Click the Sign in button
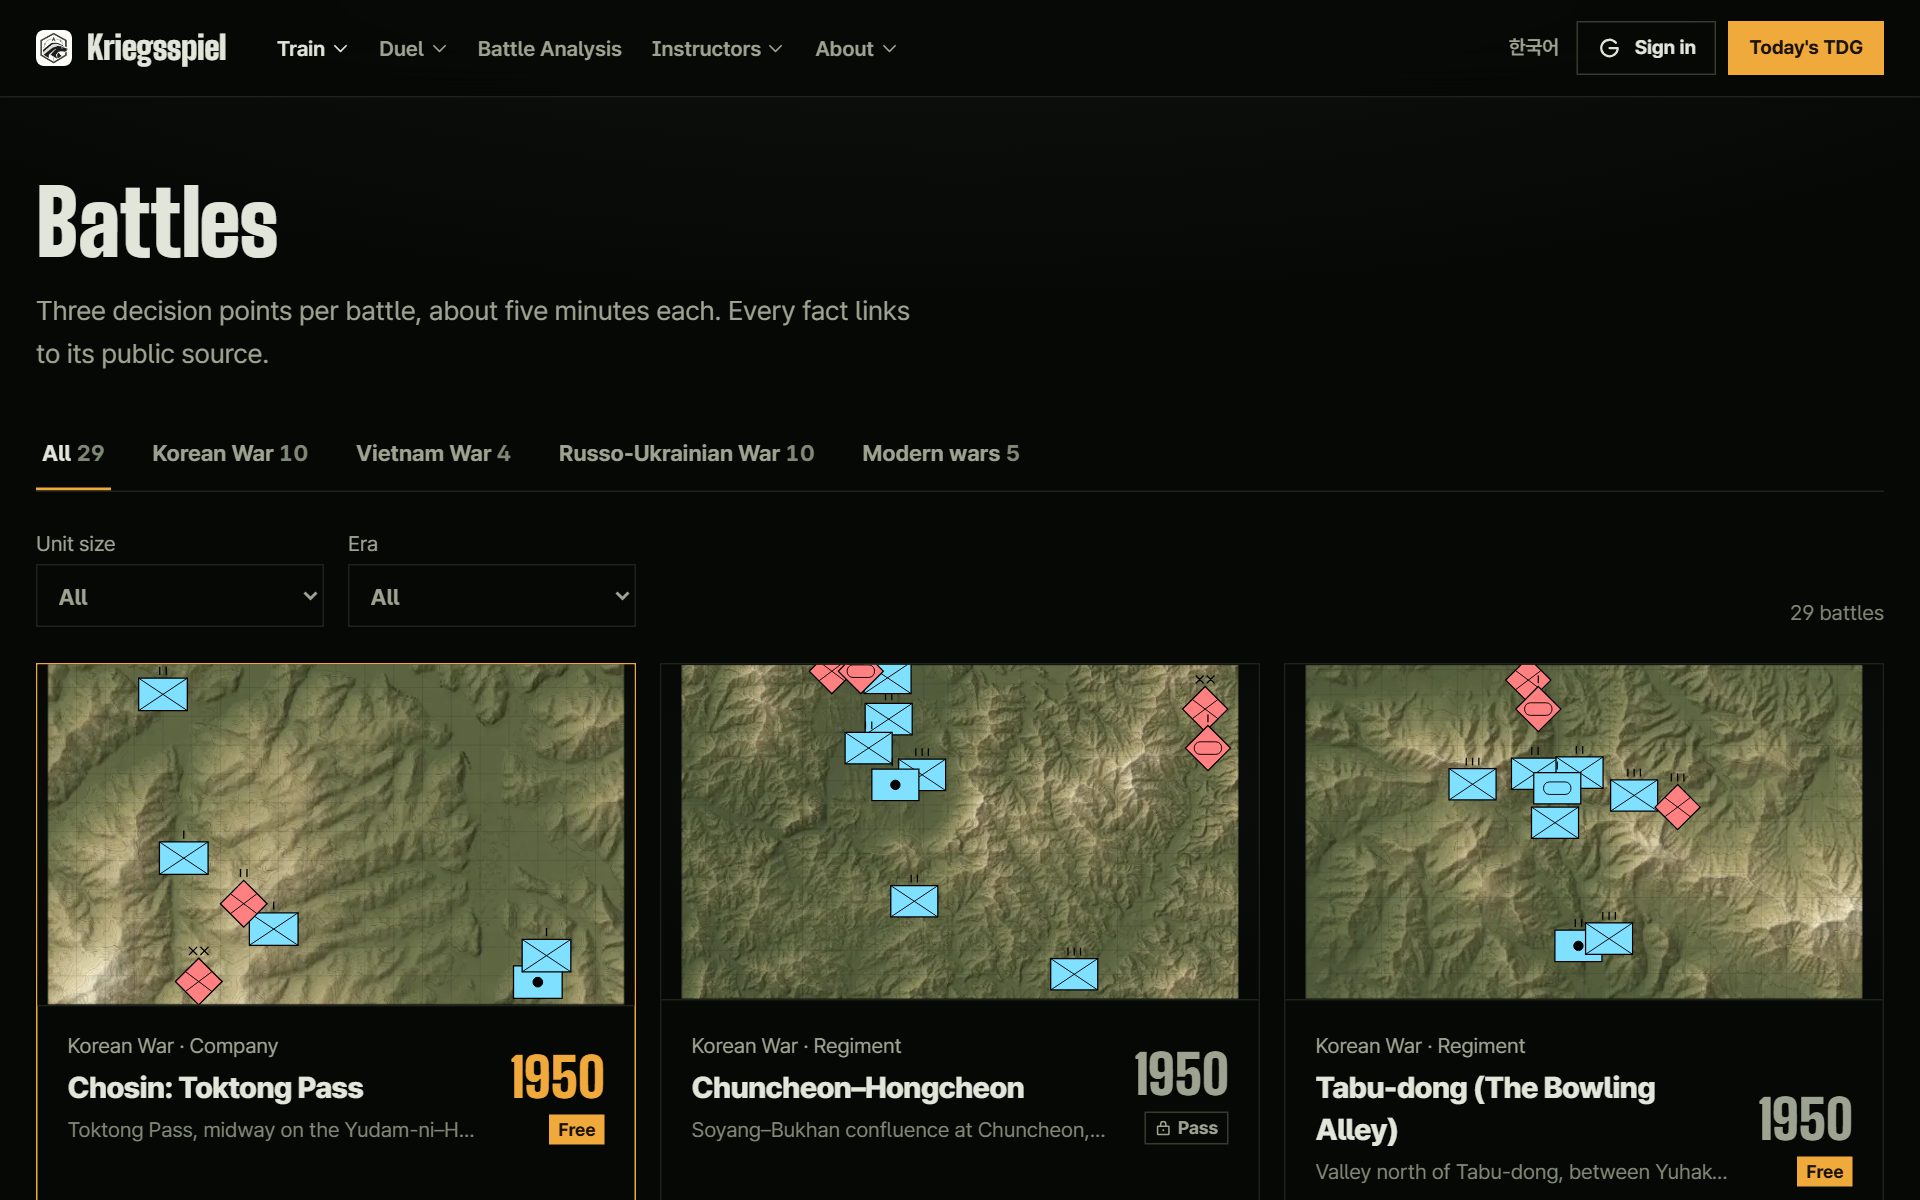 pyautogui.click(x=1646, y=48)
